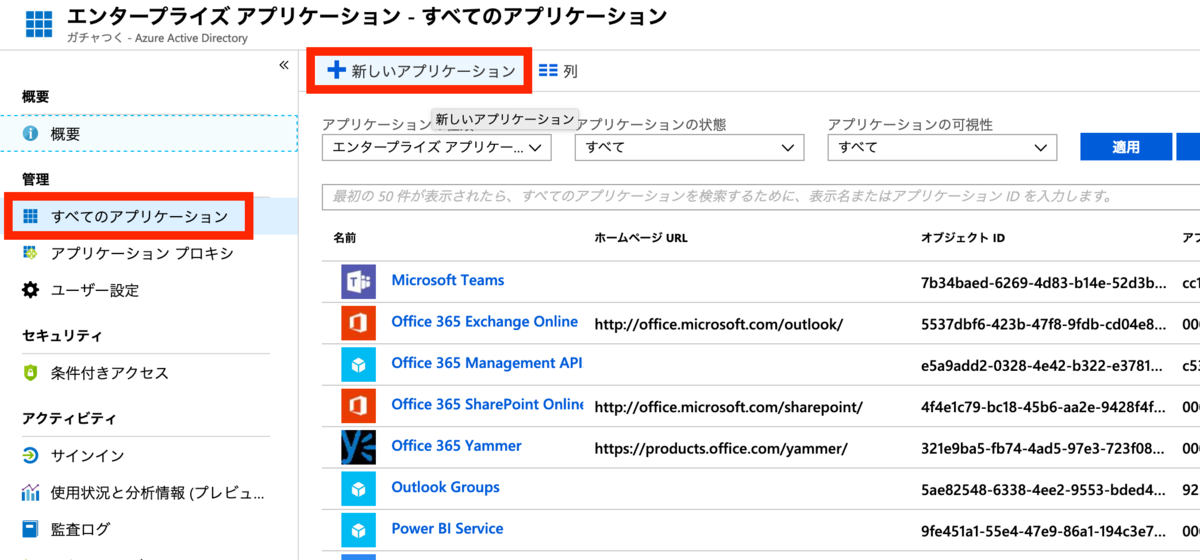Open Office 365 Management API link
This screenshot has width=1200, height=560.
tap(486, 363)
